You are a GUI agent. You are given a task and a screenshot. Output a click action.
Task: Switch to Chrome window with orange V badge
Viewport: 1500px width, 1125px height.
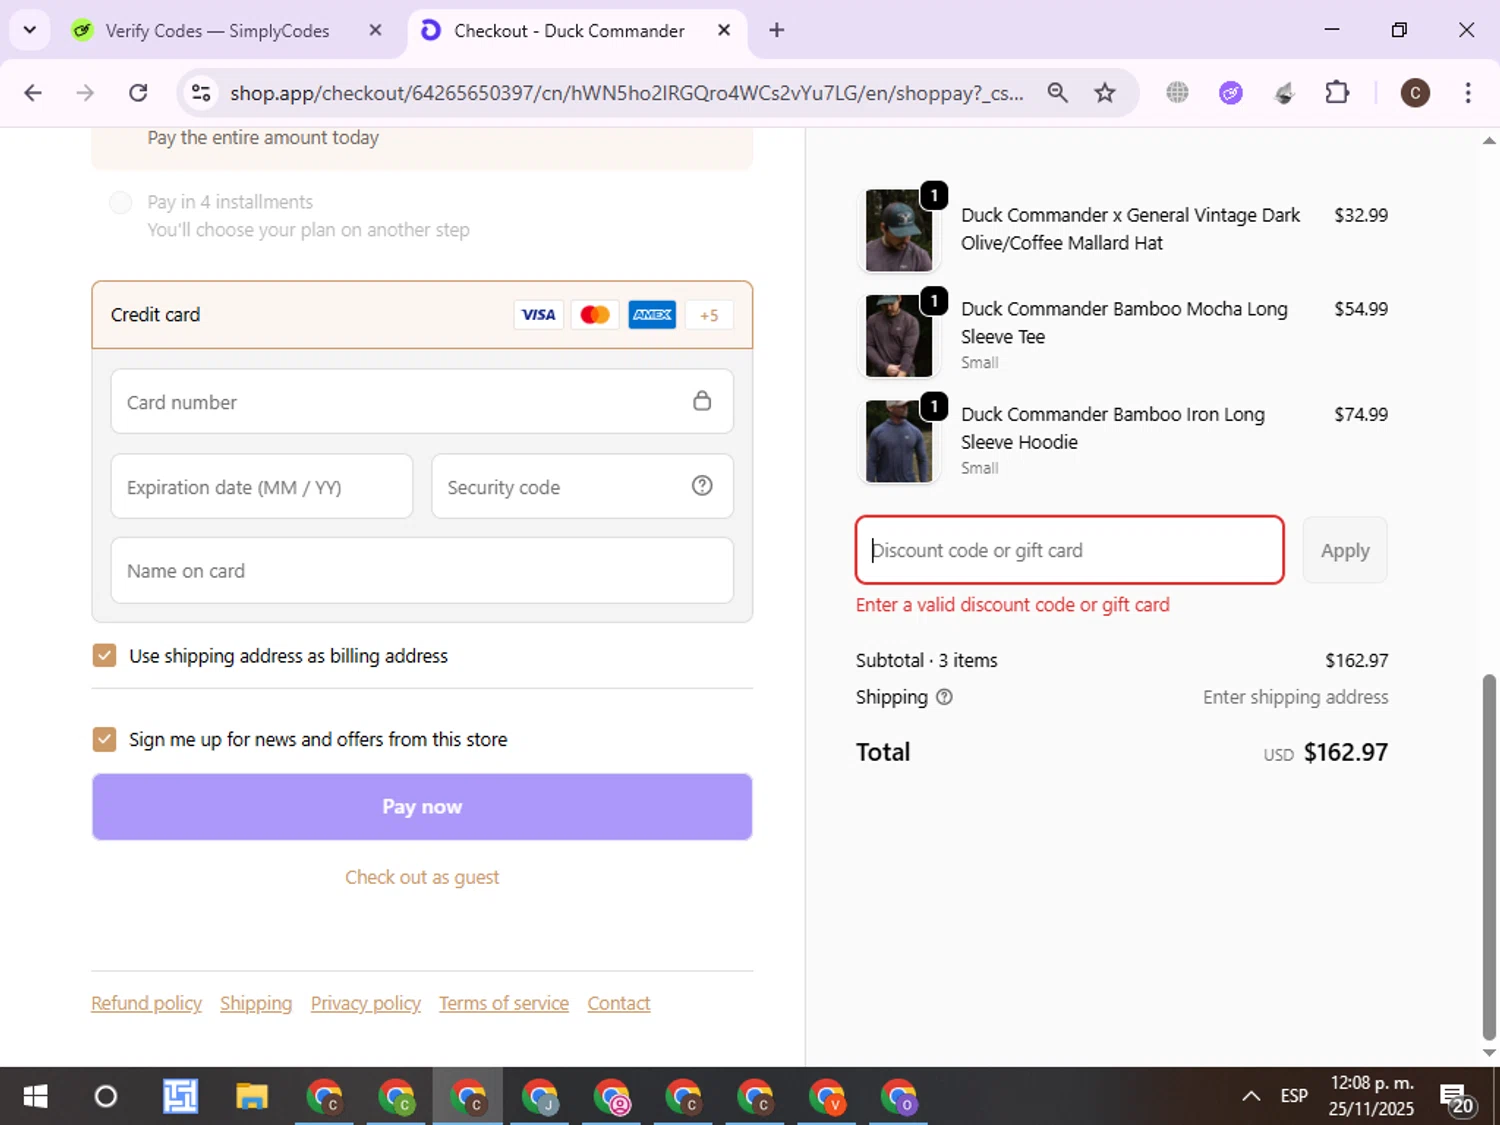click(x=827, y=1097)
